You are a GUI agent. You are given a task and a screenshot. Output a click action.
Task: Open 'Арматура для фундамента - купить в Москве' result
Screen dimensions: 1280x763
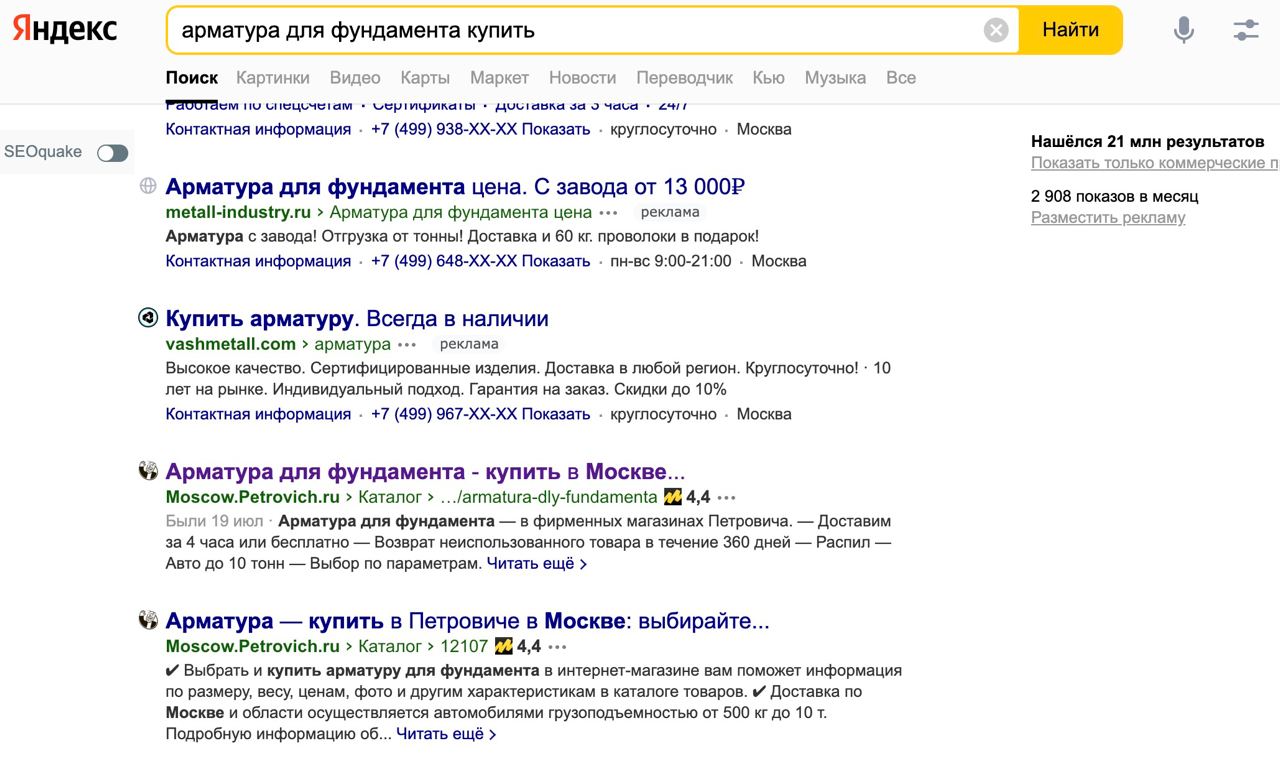pyautogui.click(x=425, y=472)
